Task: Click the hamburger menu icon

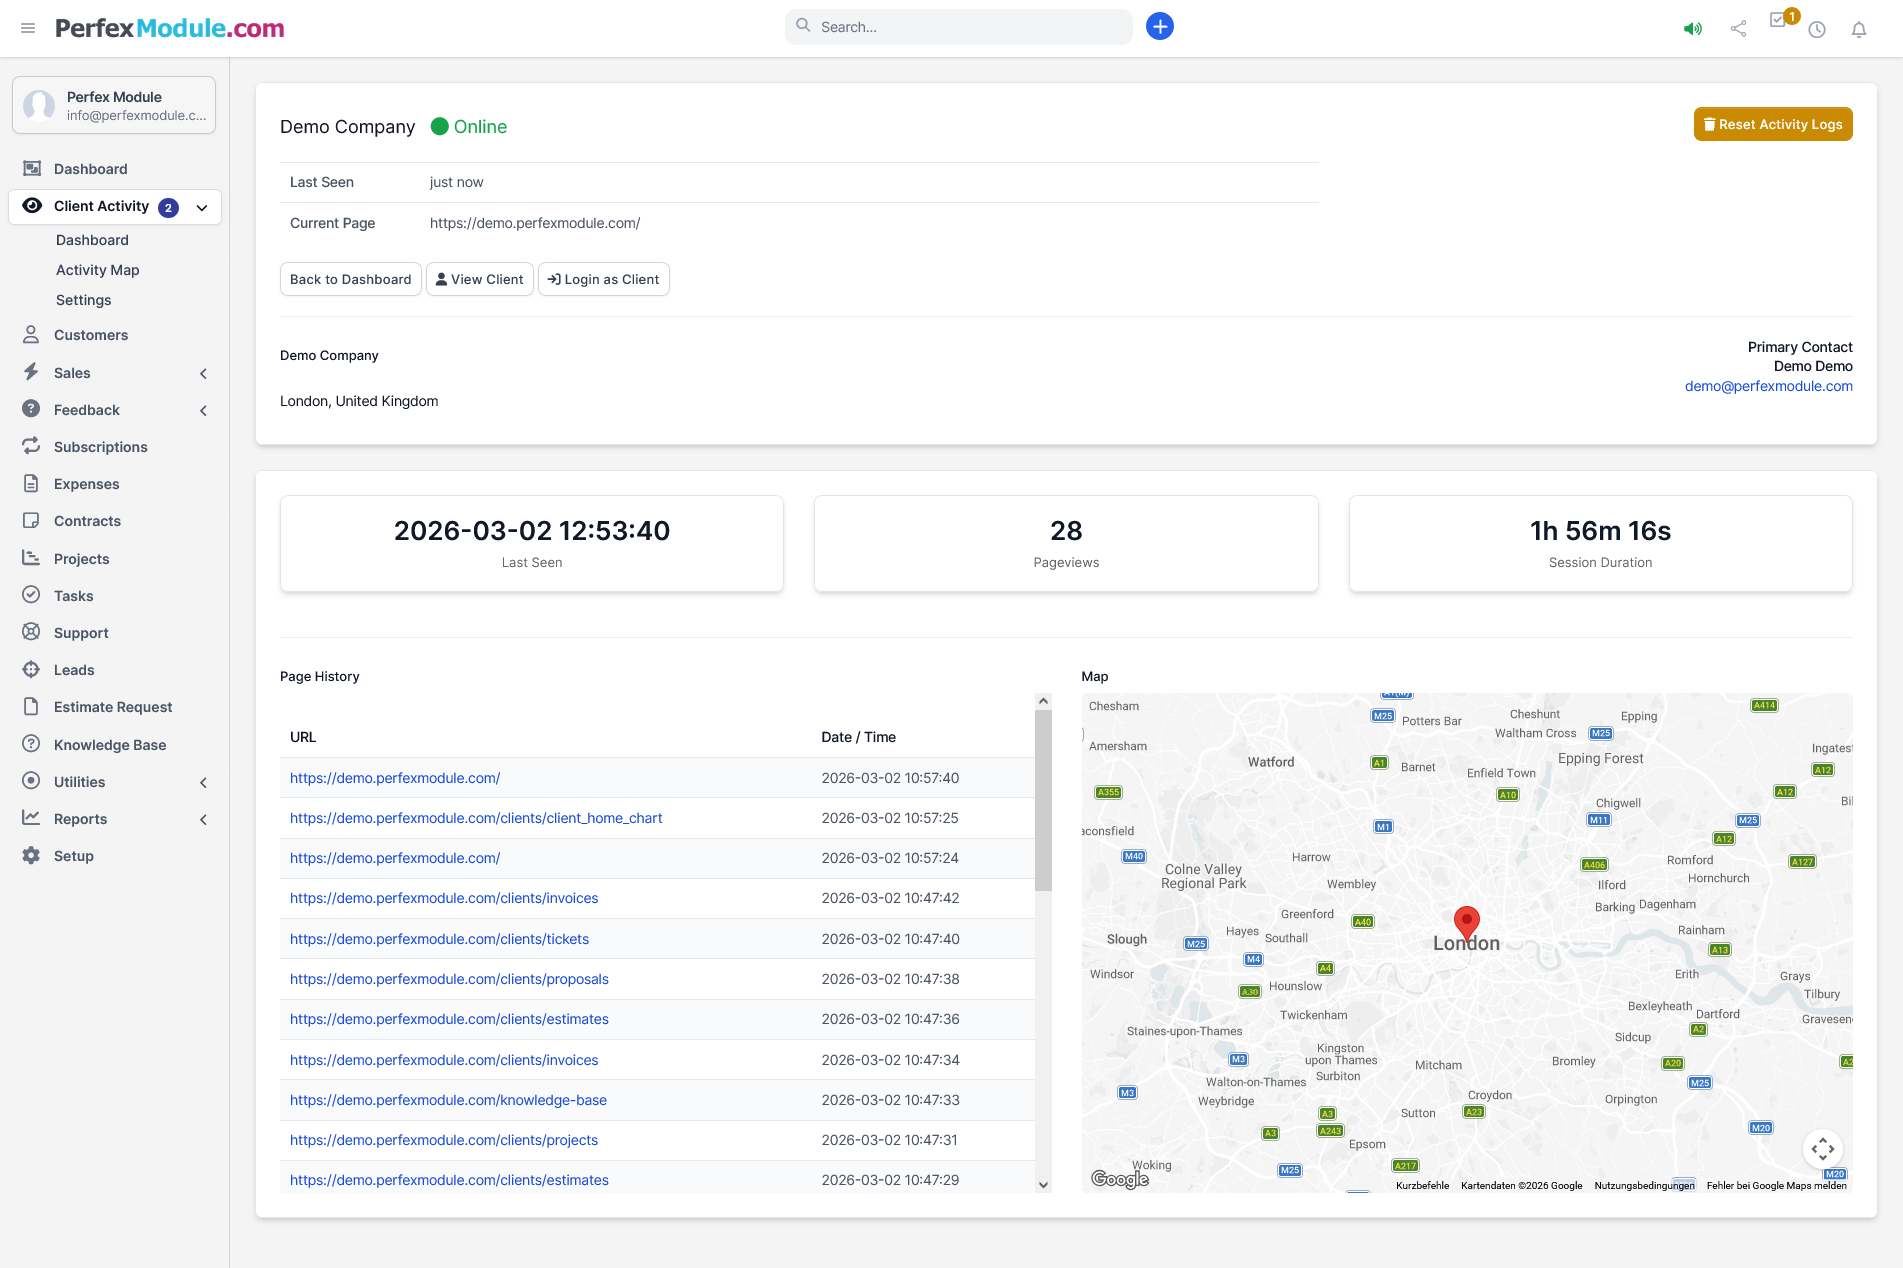Action: coord(28,28)
